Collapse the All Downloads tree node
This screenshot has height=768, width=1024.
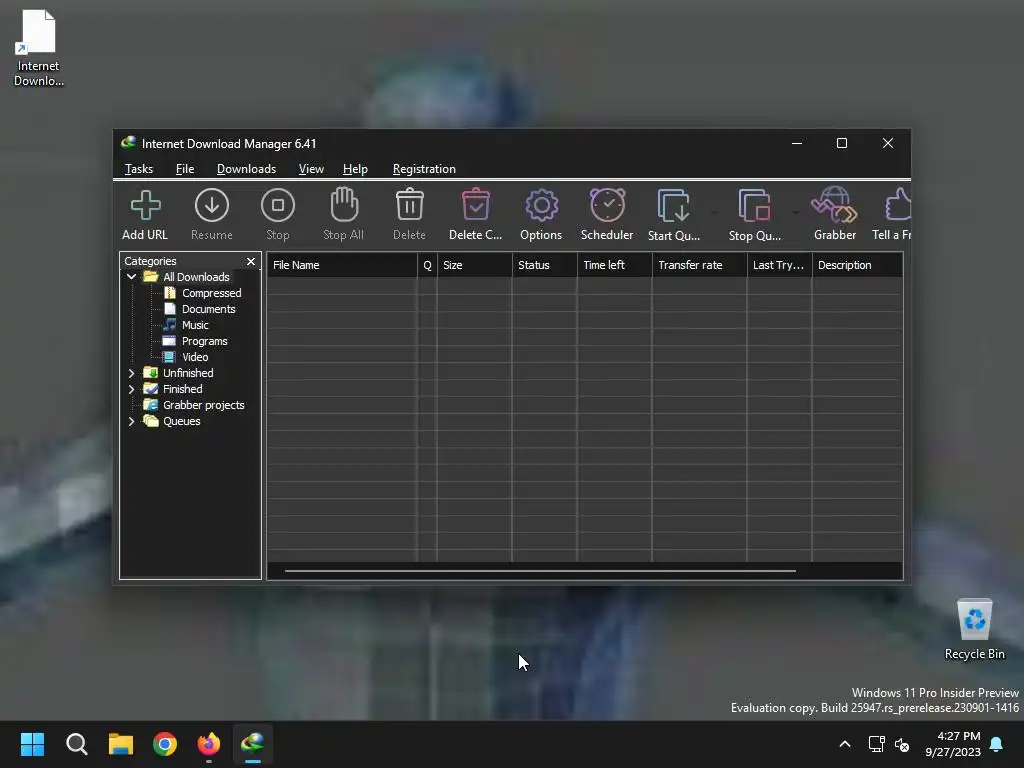(131, 276)
